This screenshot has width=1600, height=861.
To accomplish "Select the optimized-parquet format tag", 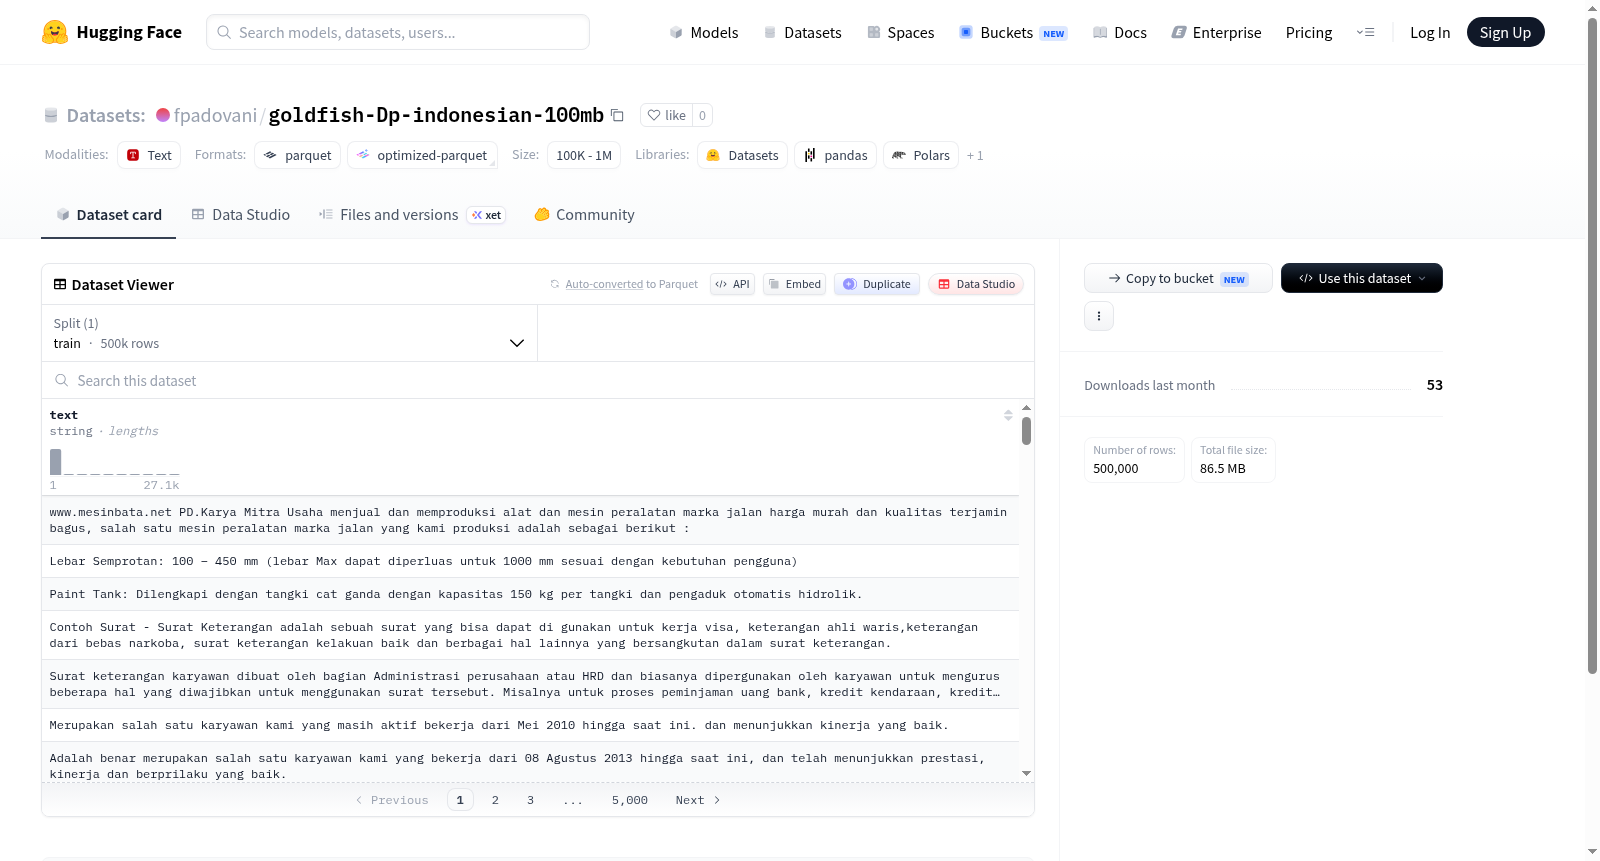I will pos(422,155).
